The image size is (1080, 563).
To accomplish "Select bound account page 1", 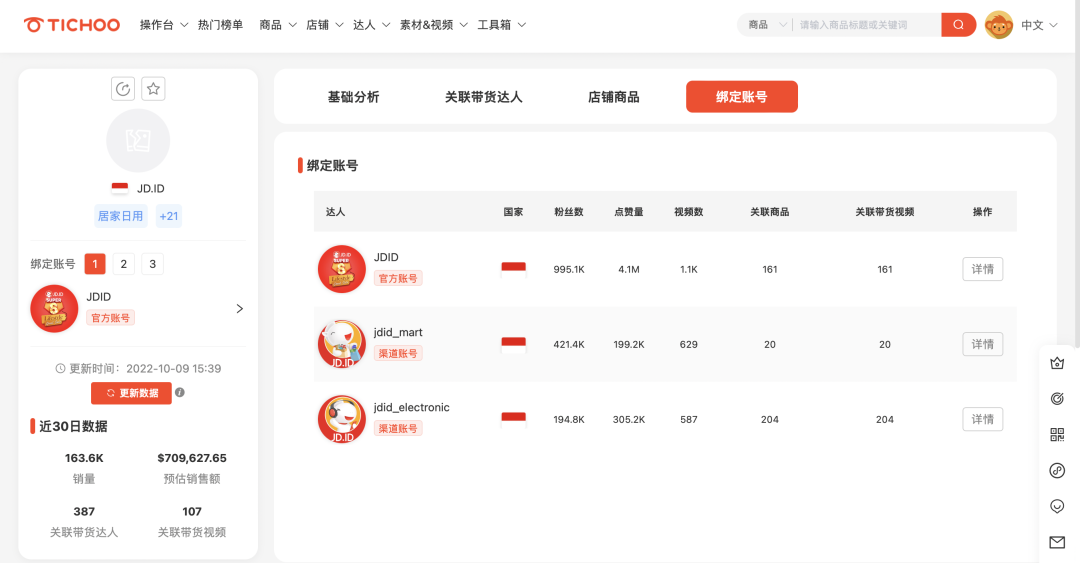I will pos(95,264).
